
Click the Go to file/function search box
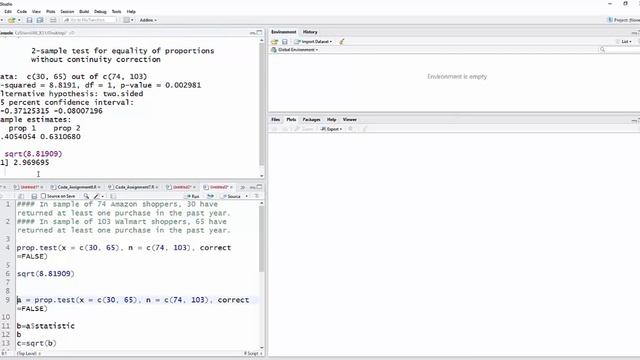(89, 20)
